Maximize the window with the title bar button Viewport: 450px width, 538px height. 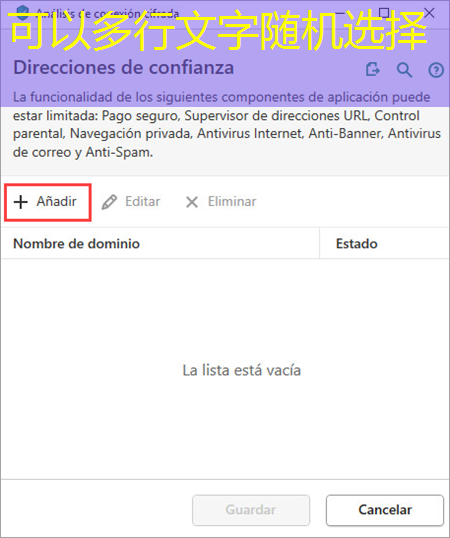(x=384, y=13)
